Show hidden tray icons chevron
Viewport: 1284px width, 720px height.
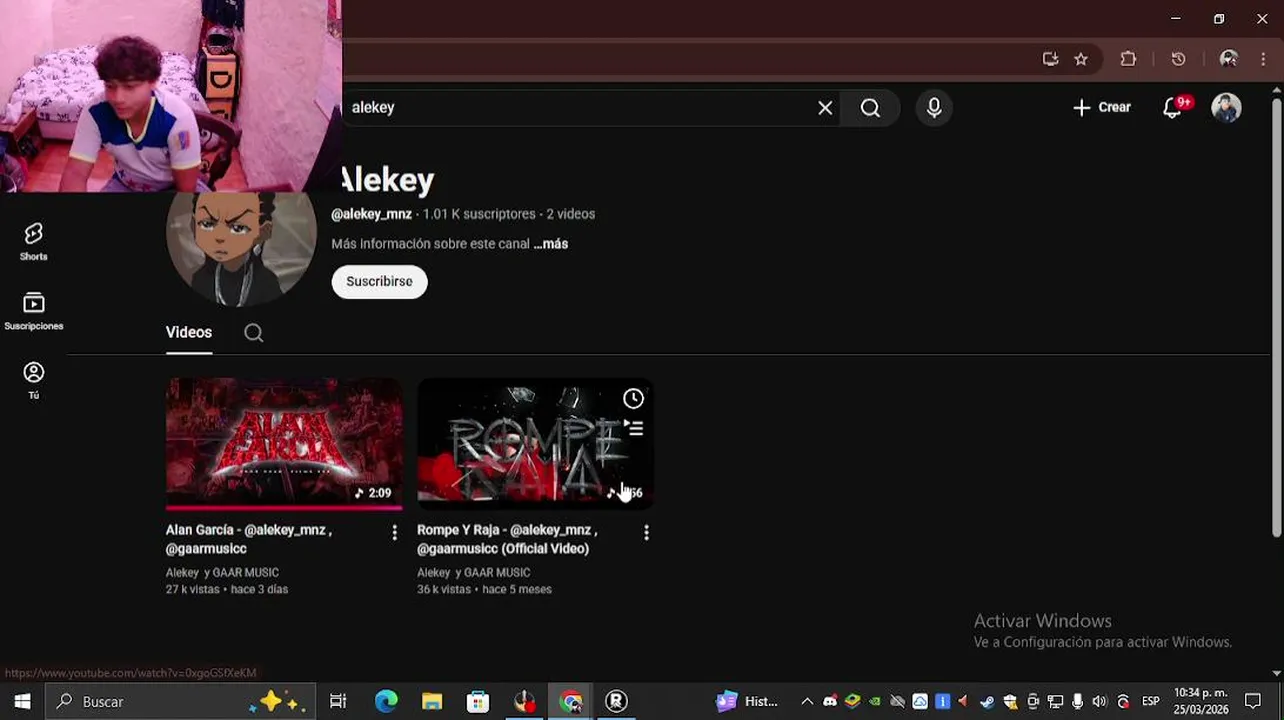pyautogui.click(x=807, y=702)
